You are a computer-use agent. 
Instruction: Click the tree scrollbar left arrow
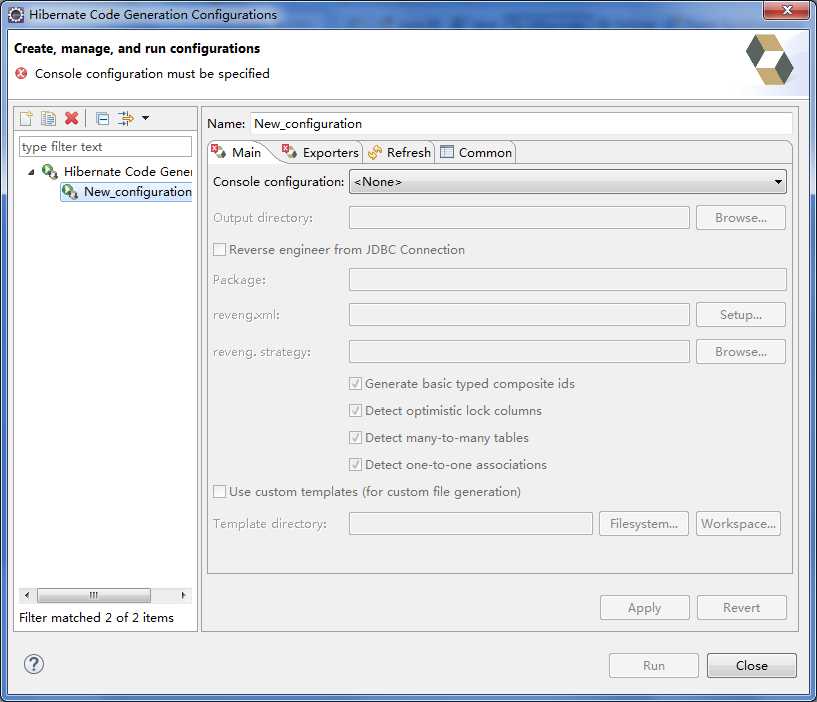27,595
